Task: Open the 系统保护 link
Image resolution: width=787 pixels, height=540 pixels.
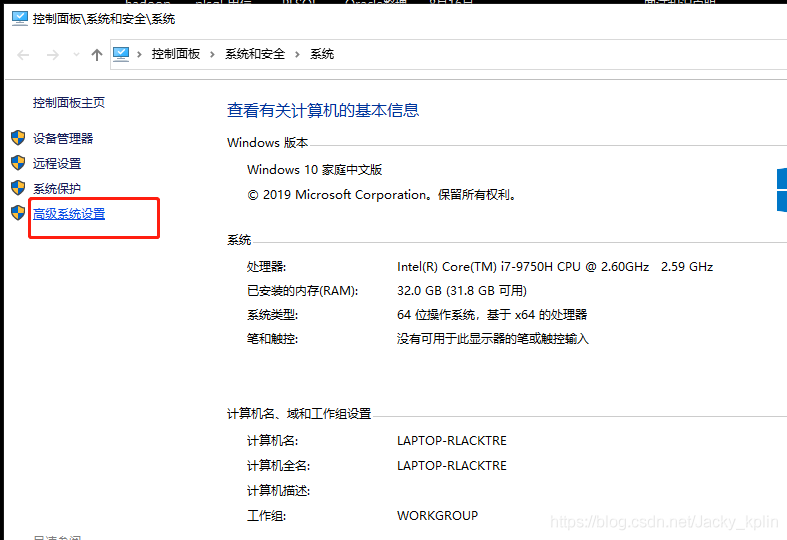Action: point(57,188)
